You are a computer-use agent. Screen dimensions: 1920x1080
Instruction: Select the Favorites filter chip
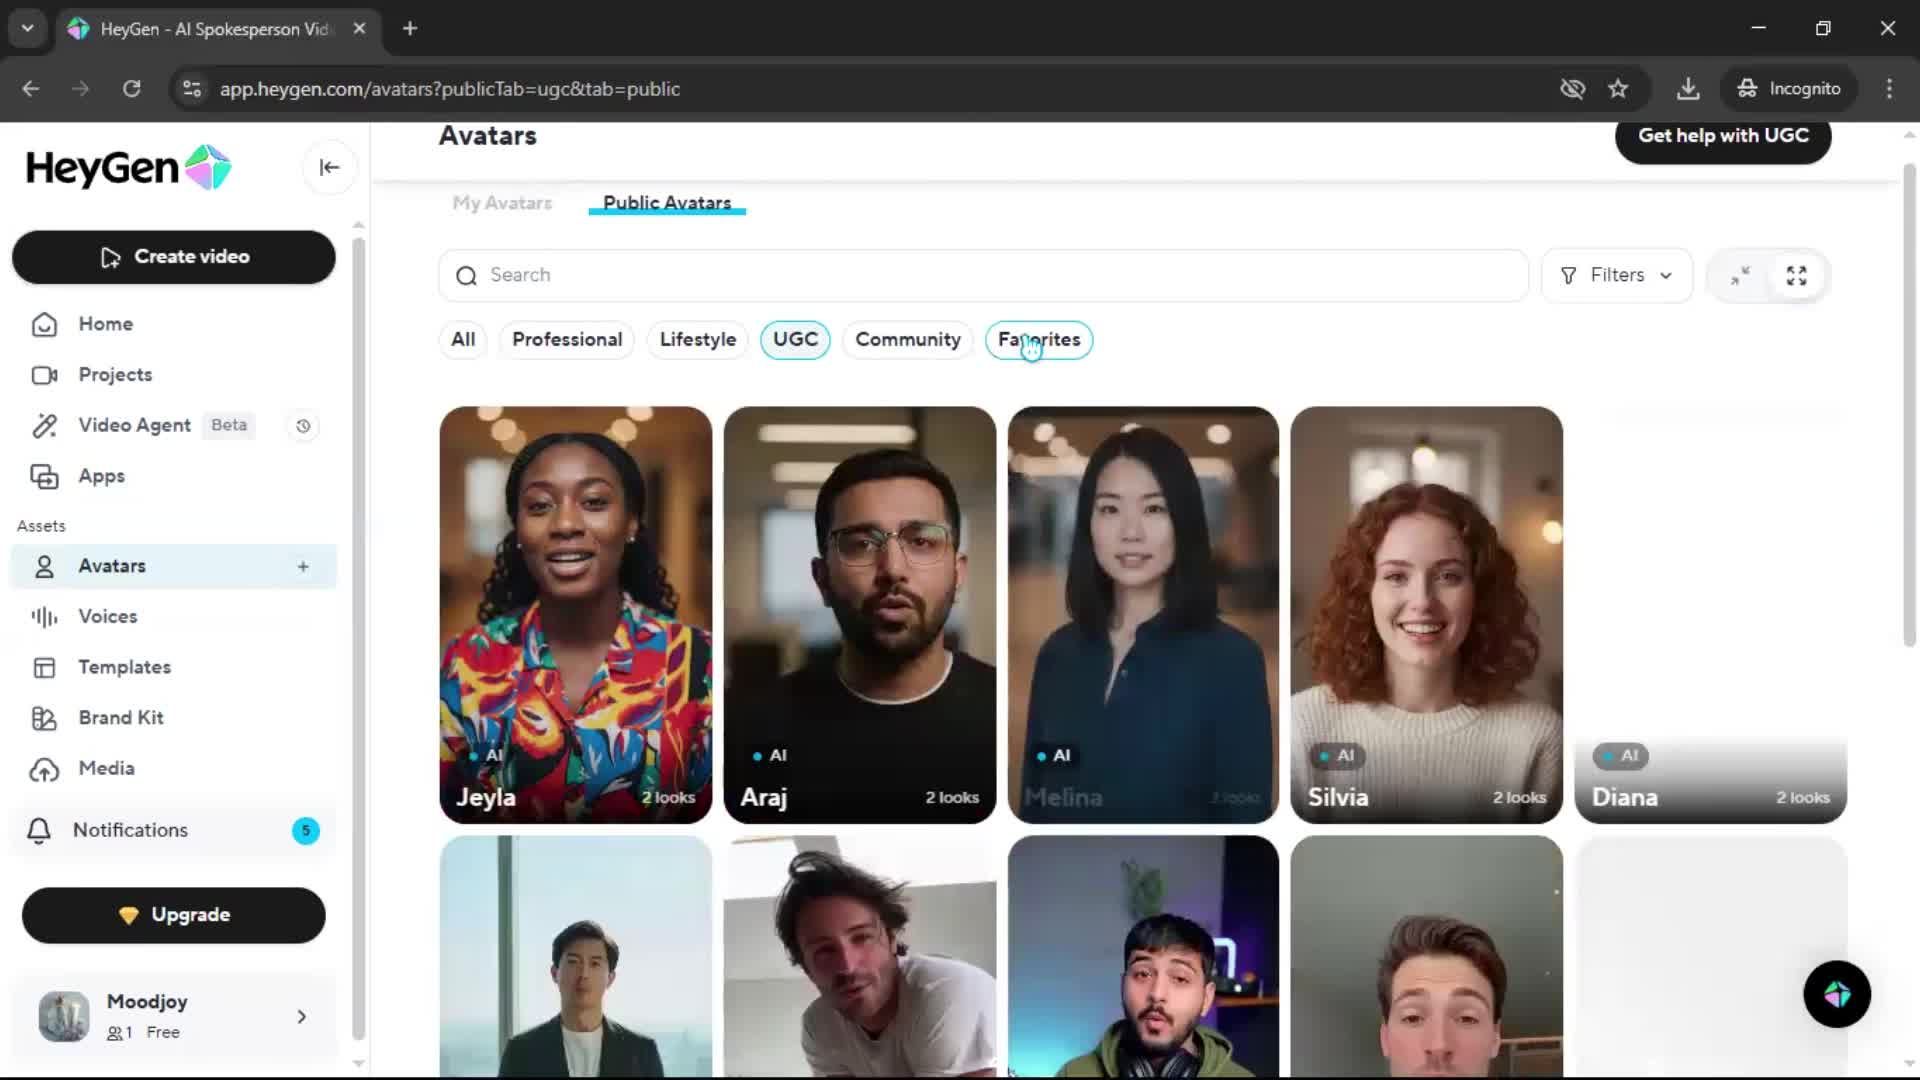[1039, 340]
